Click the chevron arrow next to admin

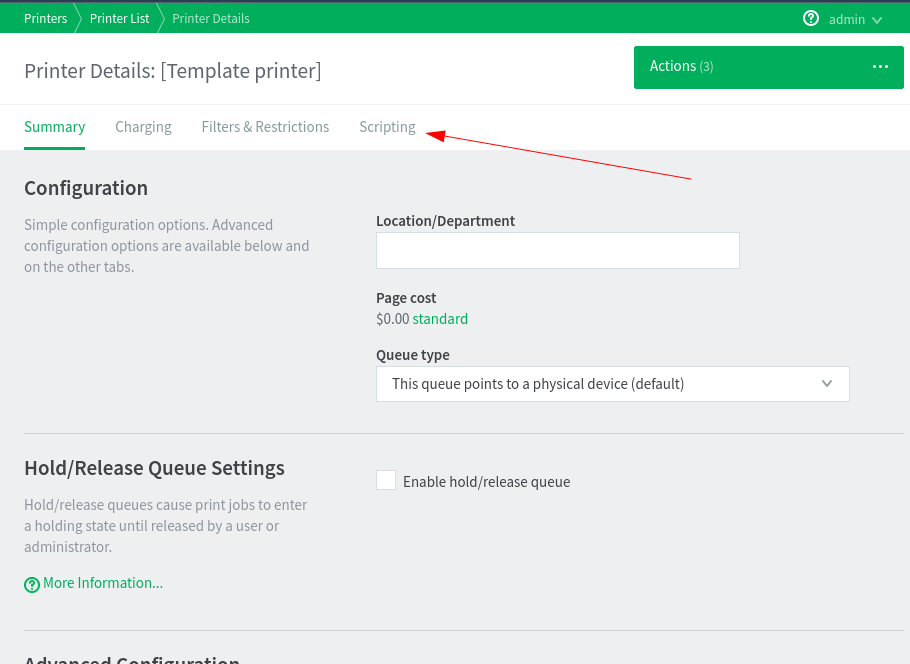click(x=877, y=20)
